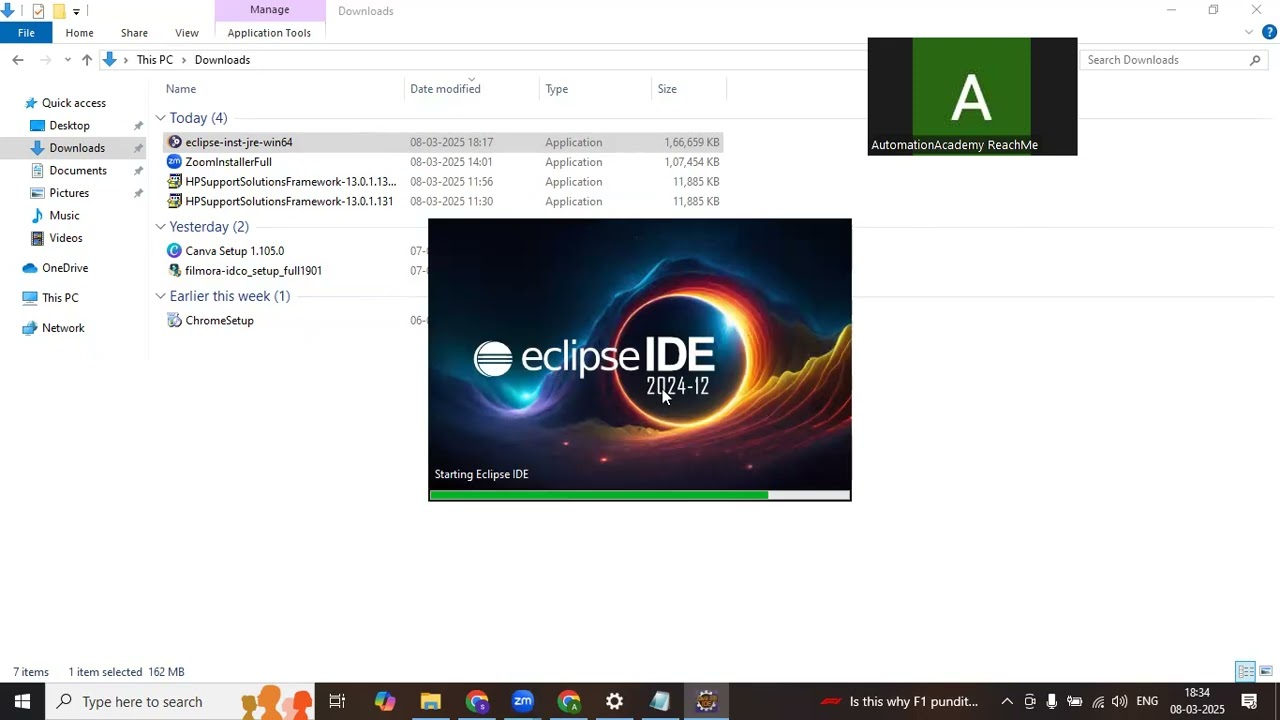Click the Eclipse startup progress bar
The width and height of the screenshot is (1280, 720).
(640, 495)
